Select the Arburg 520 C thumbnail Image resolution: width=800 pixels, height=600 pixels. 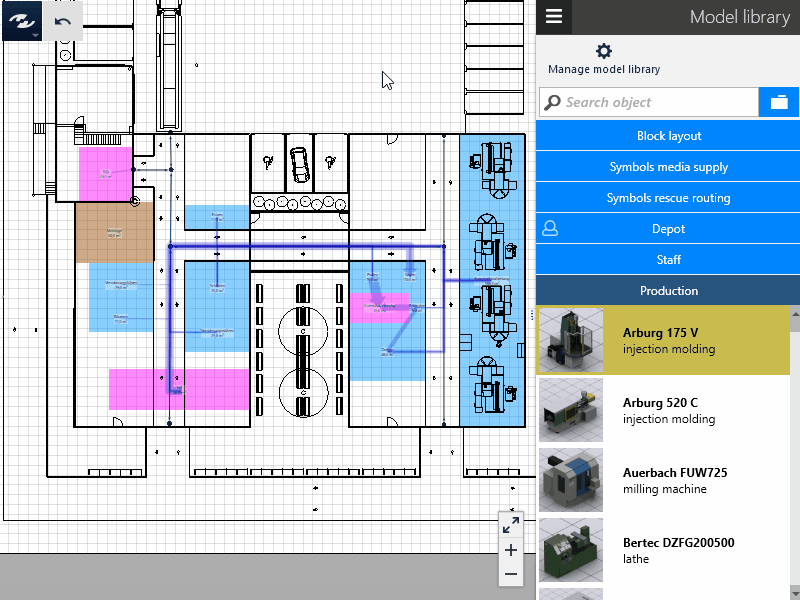pos(571,410)
